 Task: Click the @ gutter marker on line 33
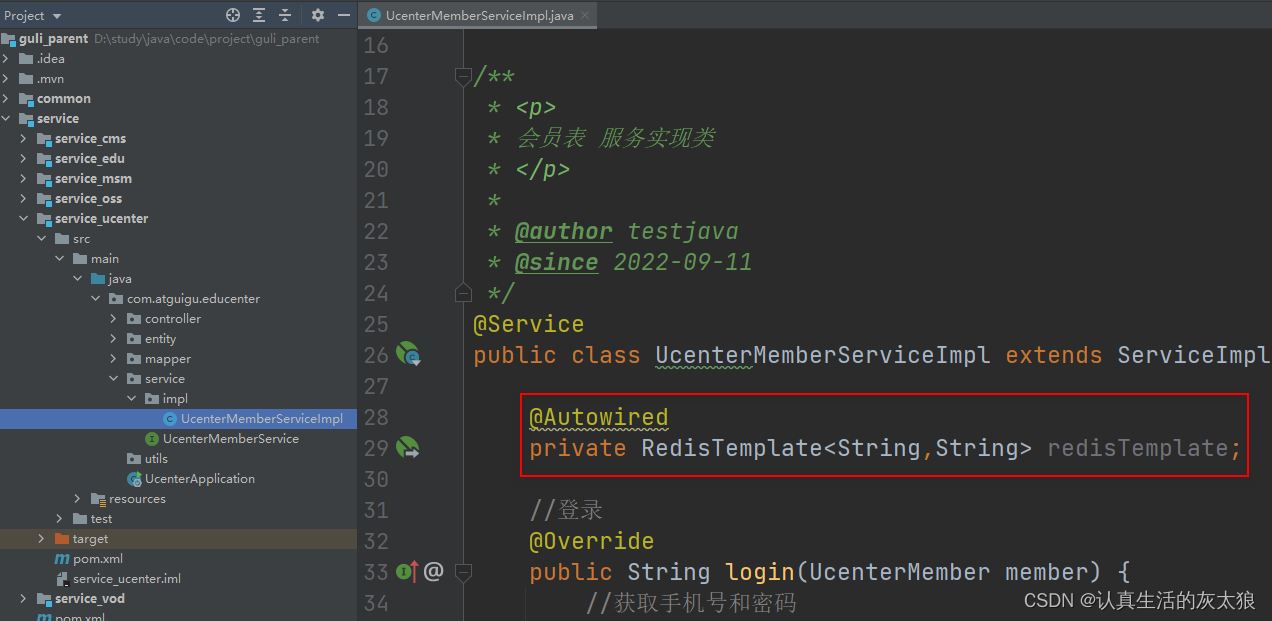tap(433, 572)
